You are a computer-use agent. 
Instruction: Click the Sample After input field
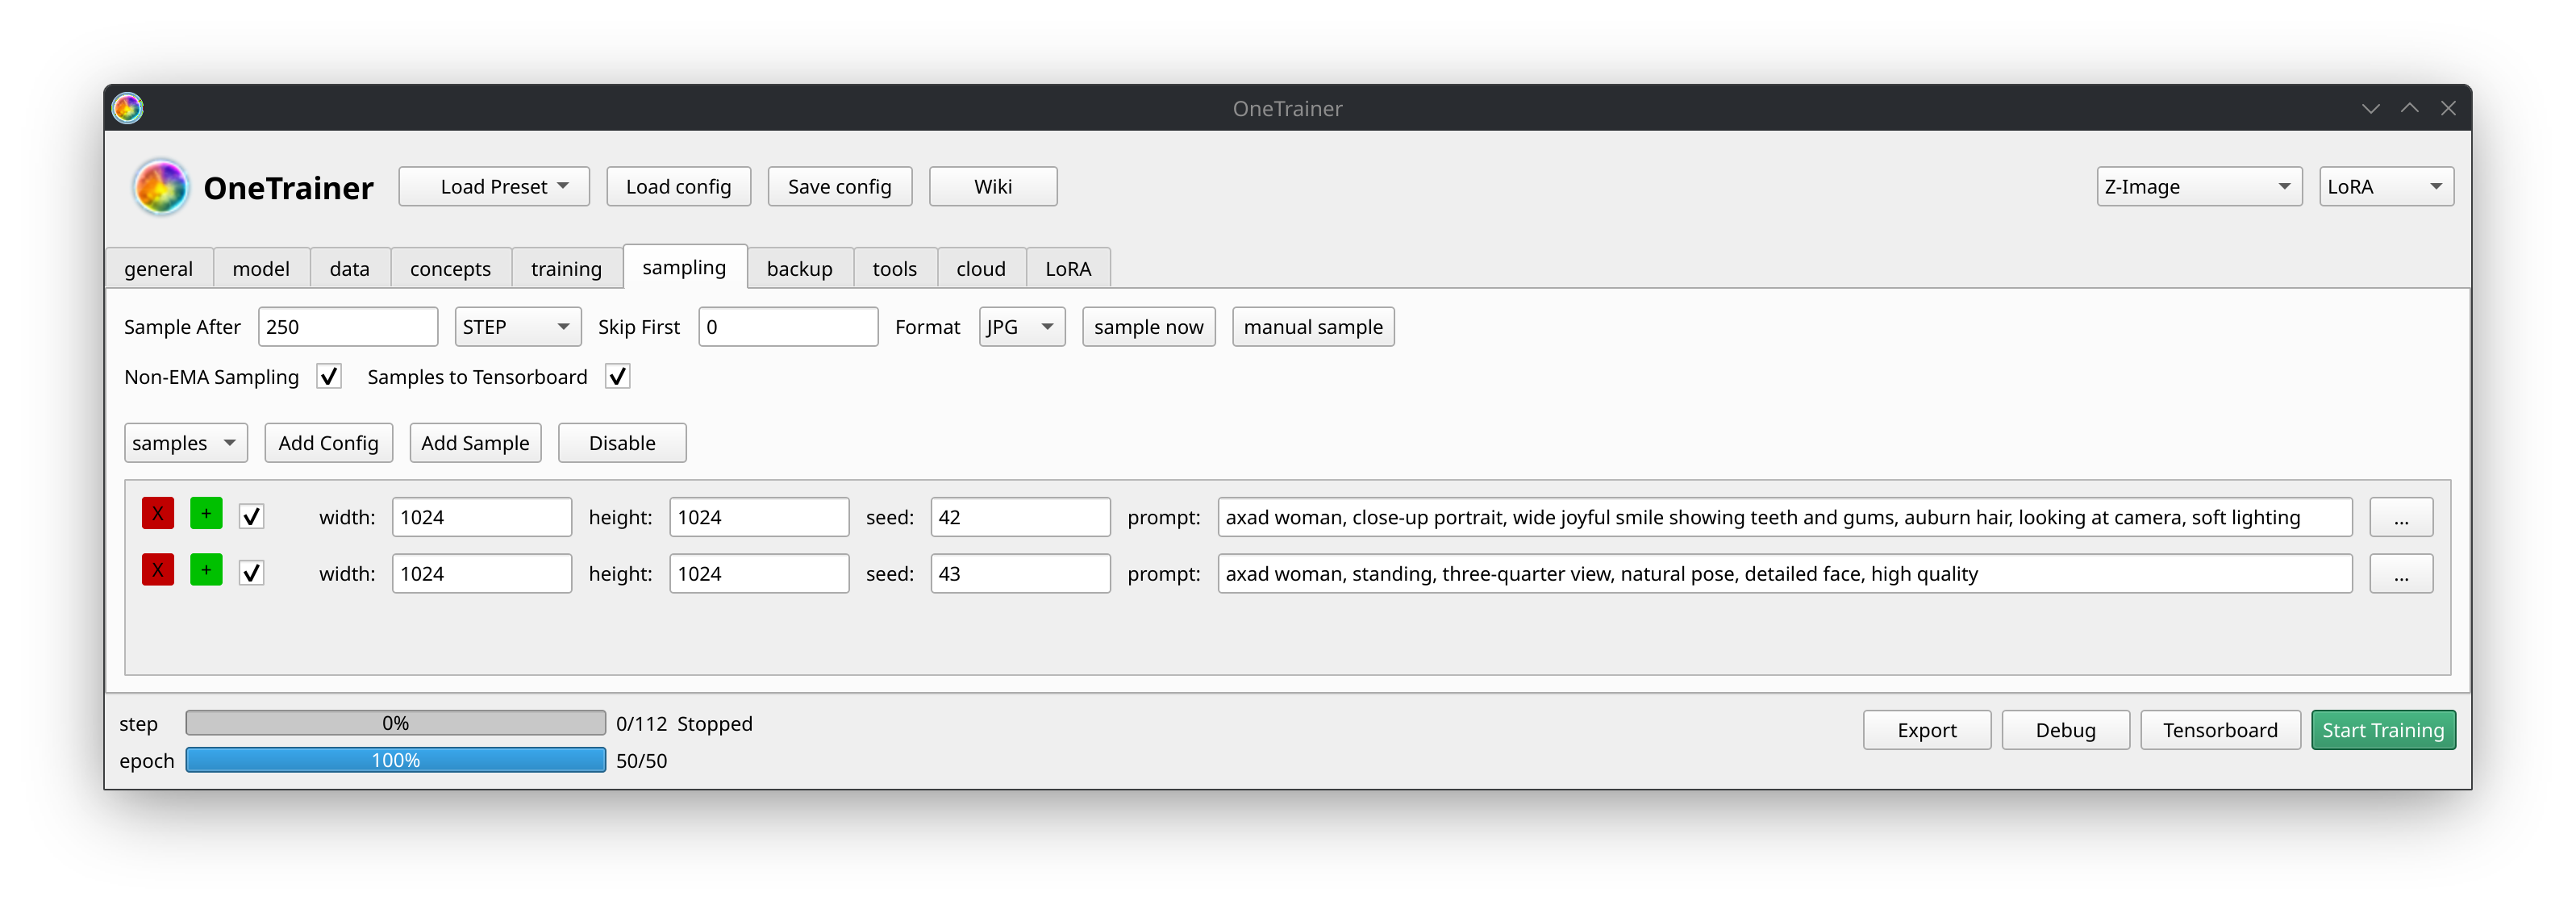[348, 328]
